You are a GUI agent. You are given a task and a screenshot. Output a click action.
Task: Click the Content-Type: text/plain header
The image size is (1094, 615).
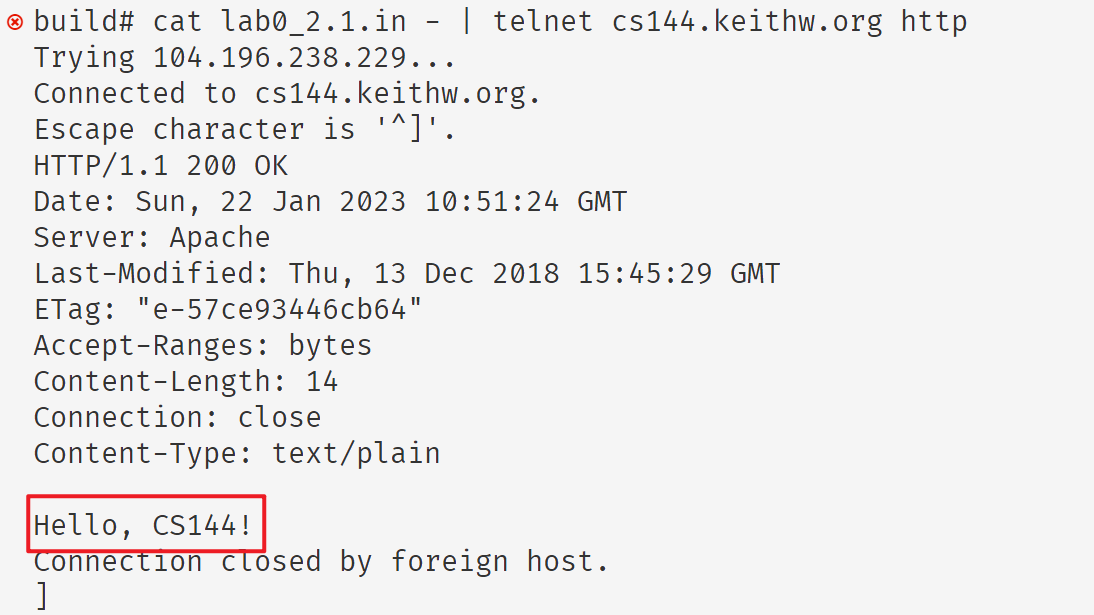237,453
